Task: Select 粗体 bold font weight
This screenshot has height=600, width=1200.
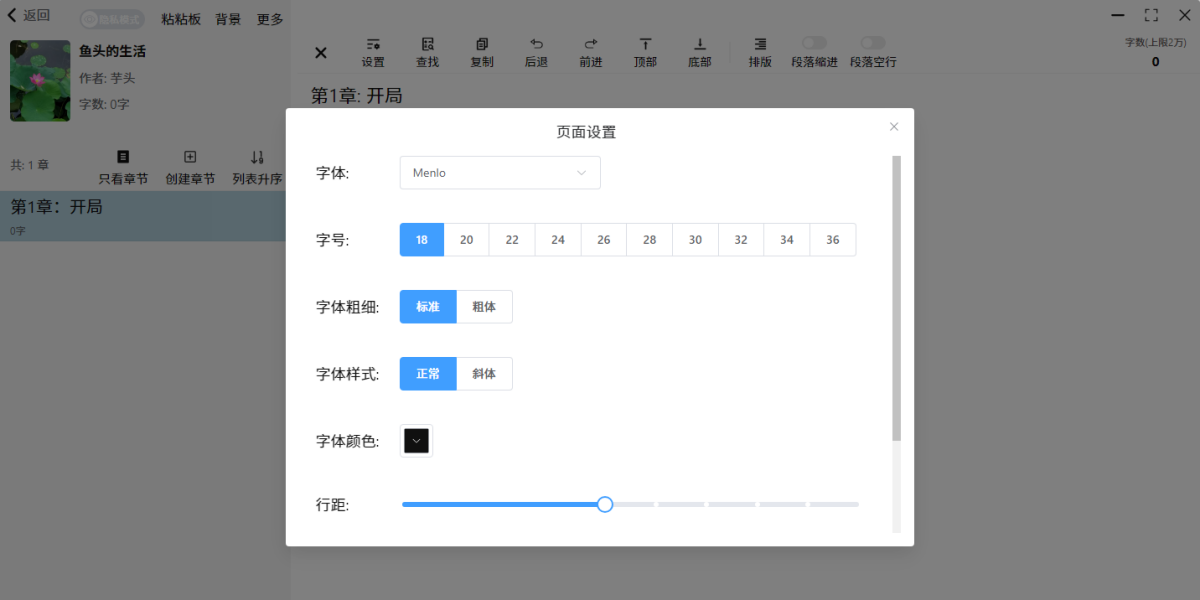Action: 484,307
